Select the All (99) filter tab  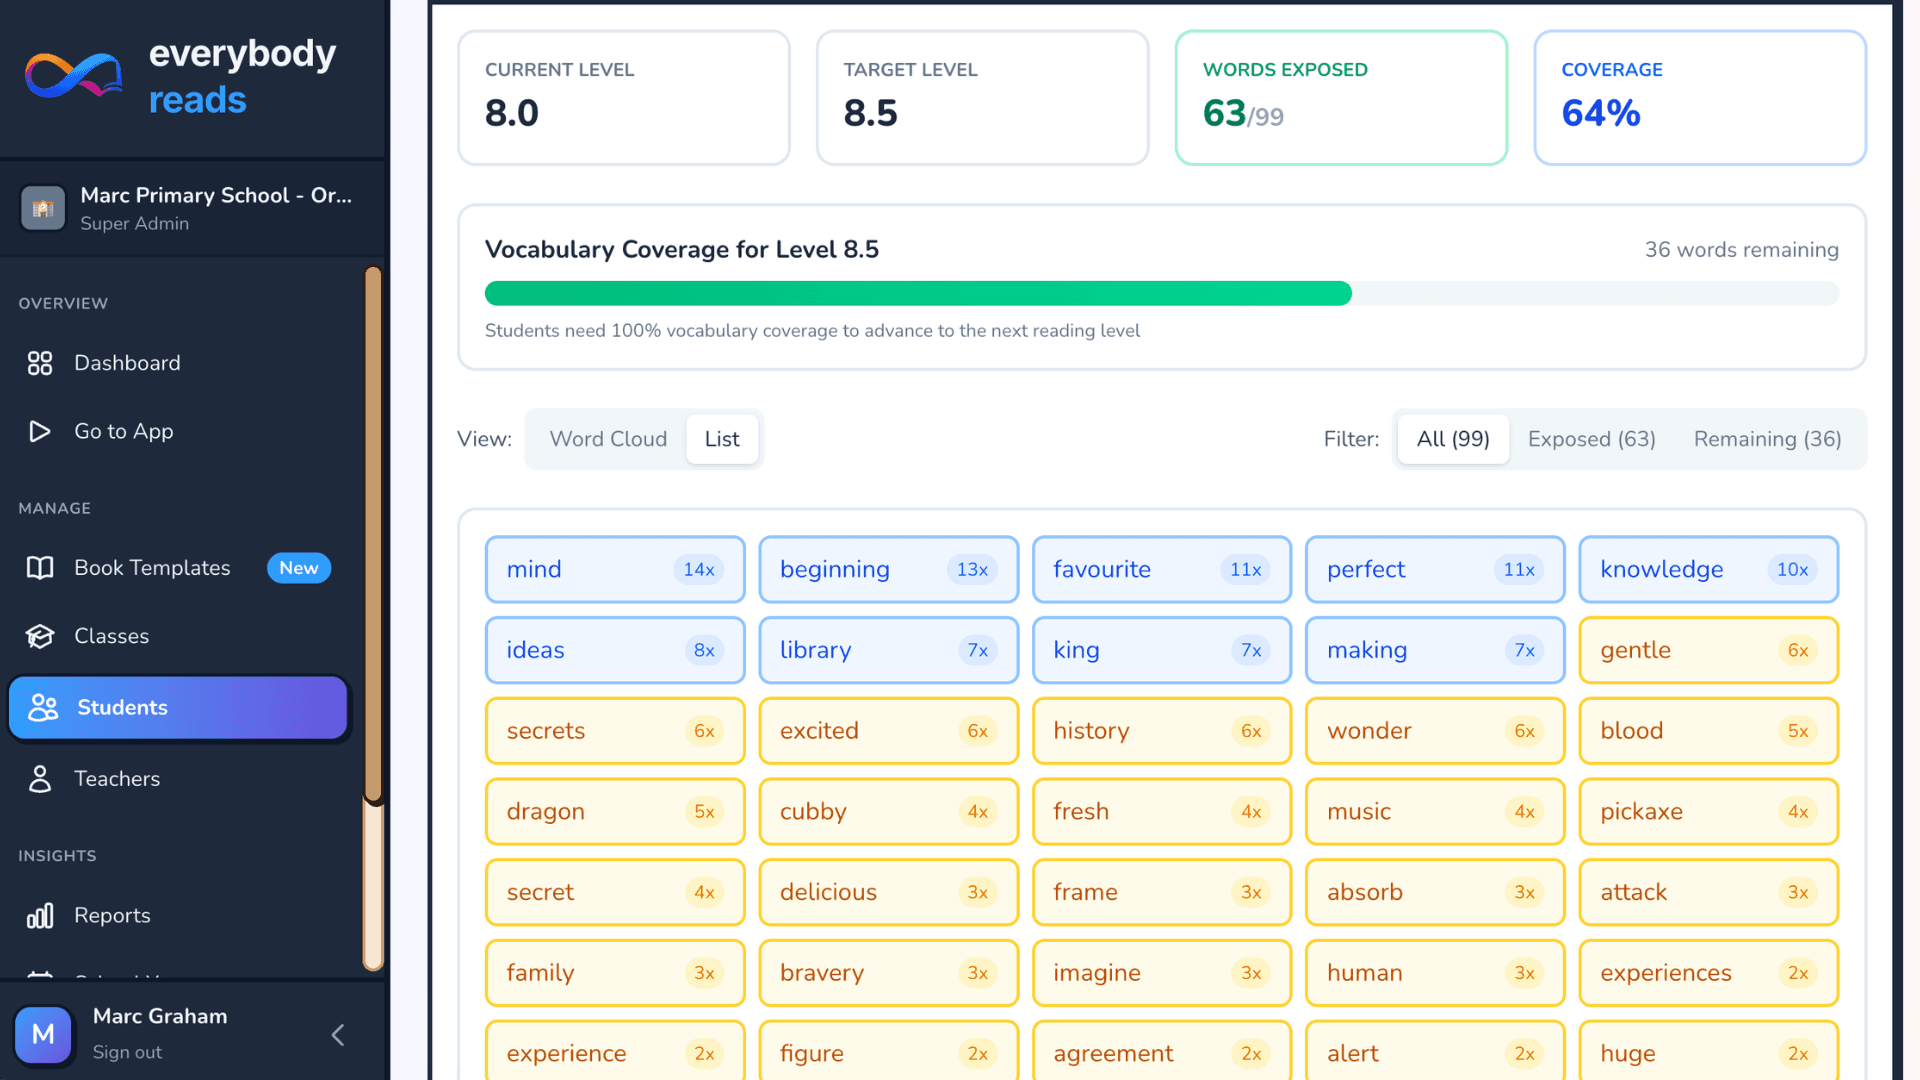(1452, 438)
